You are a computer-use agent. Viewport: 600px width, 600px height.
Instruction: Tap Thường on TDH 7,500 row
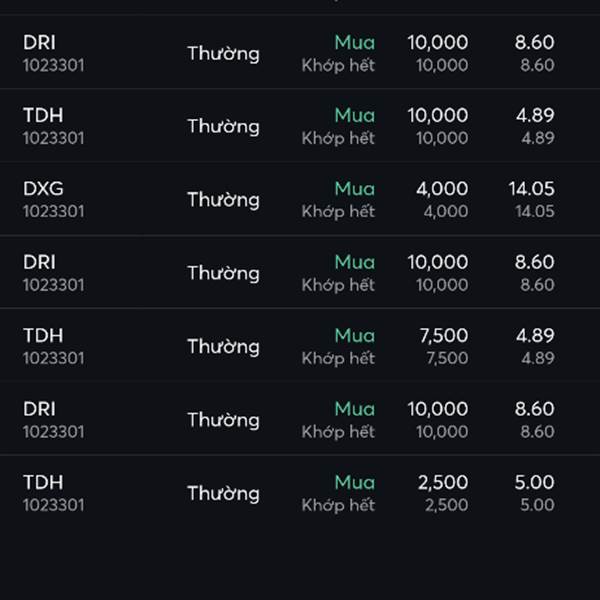coord(223,347)
